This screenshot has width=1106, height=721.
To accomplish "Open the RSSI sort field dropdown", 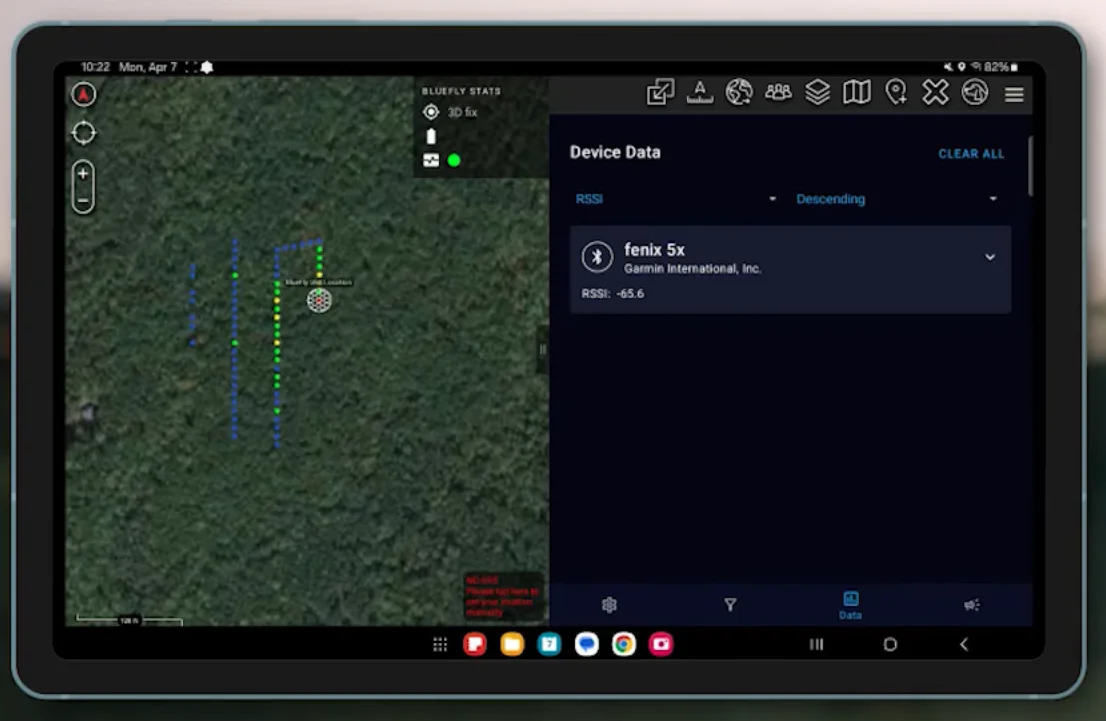I will [x=676, y=198].
